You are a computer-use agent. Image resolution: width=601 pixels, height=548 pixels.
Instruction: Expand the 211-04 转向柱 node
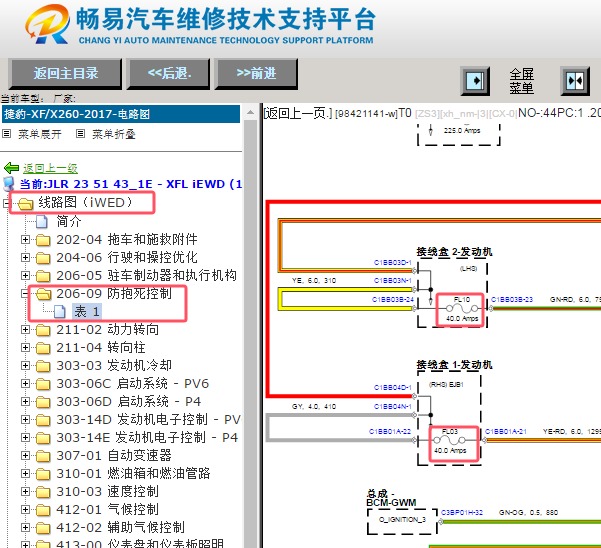coord(25,348)
